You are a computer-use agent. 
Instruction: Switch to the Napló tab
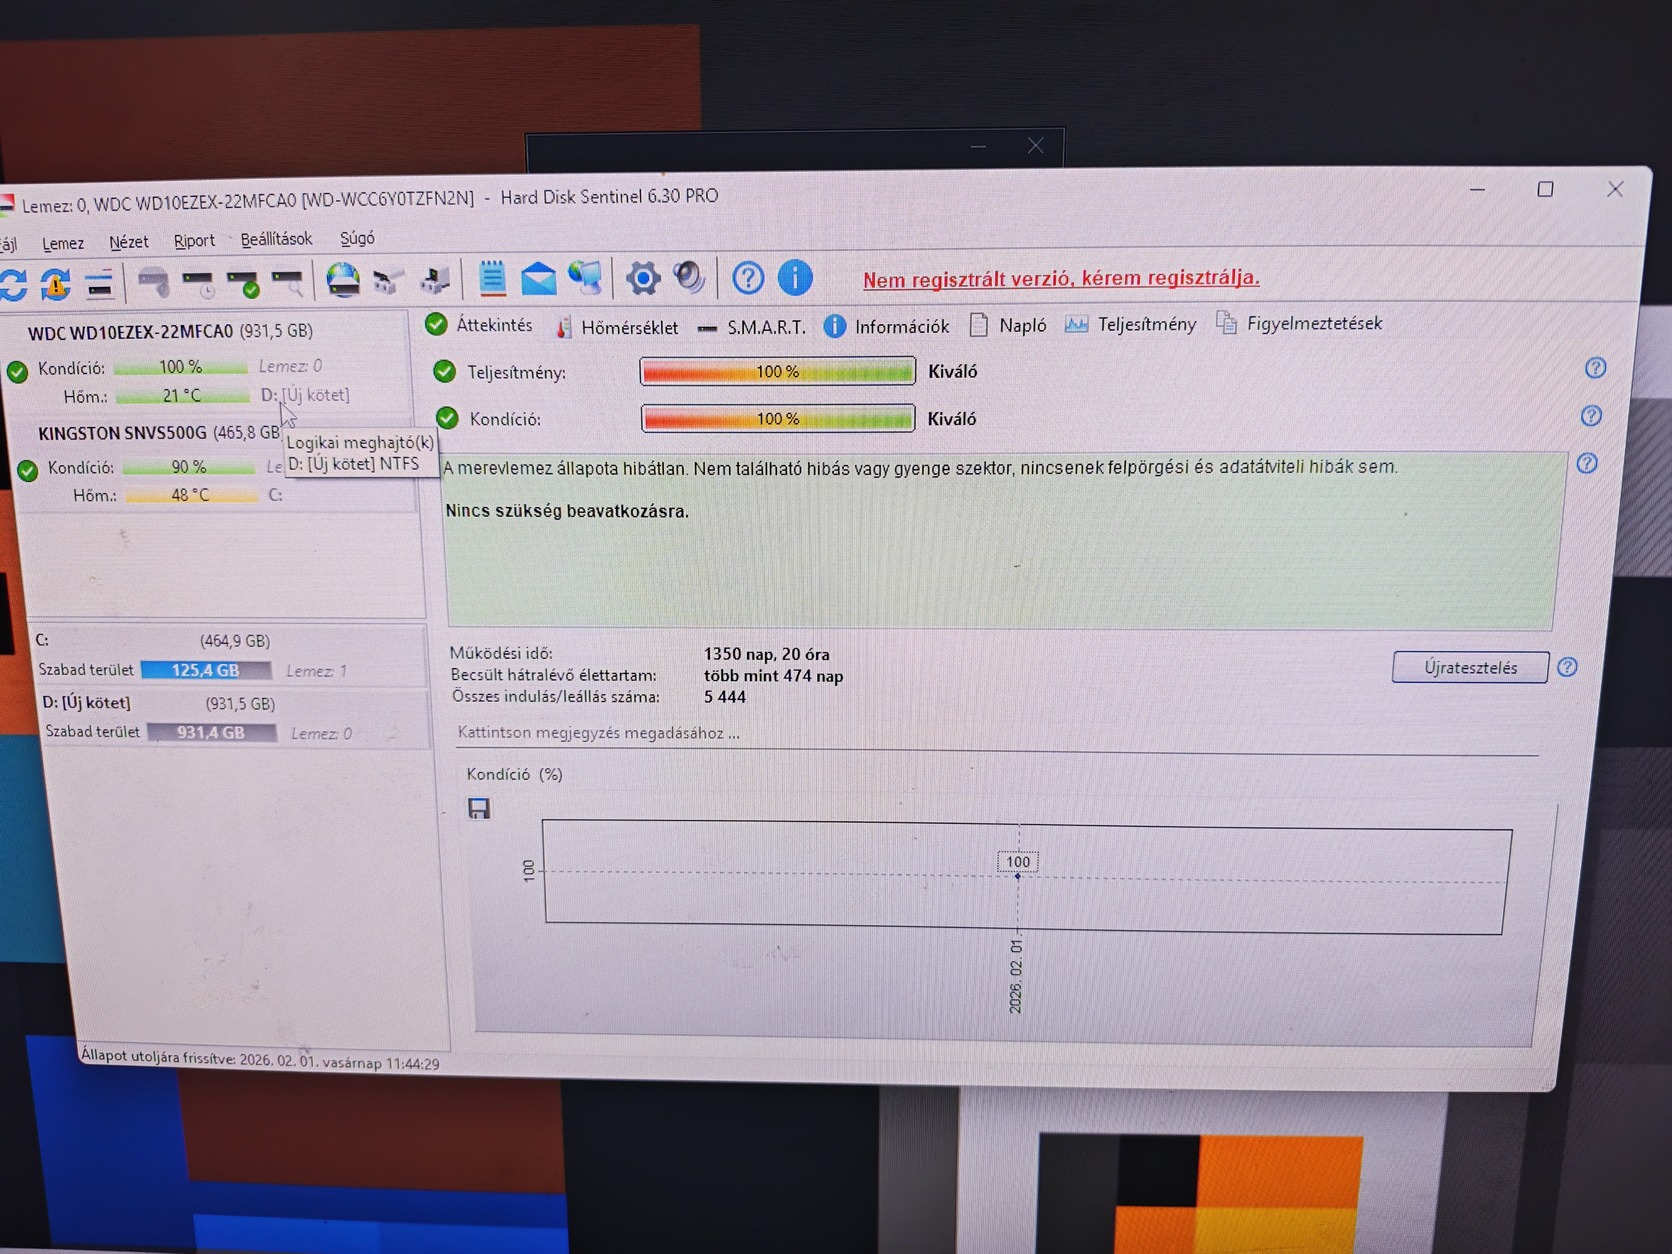[x=1008, y=325]
